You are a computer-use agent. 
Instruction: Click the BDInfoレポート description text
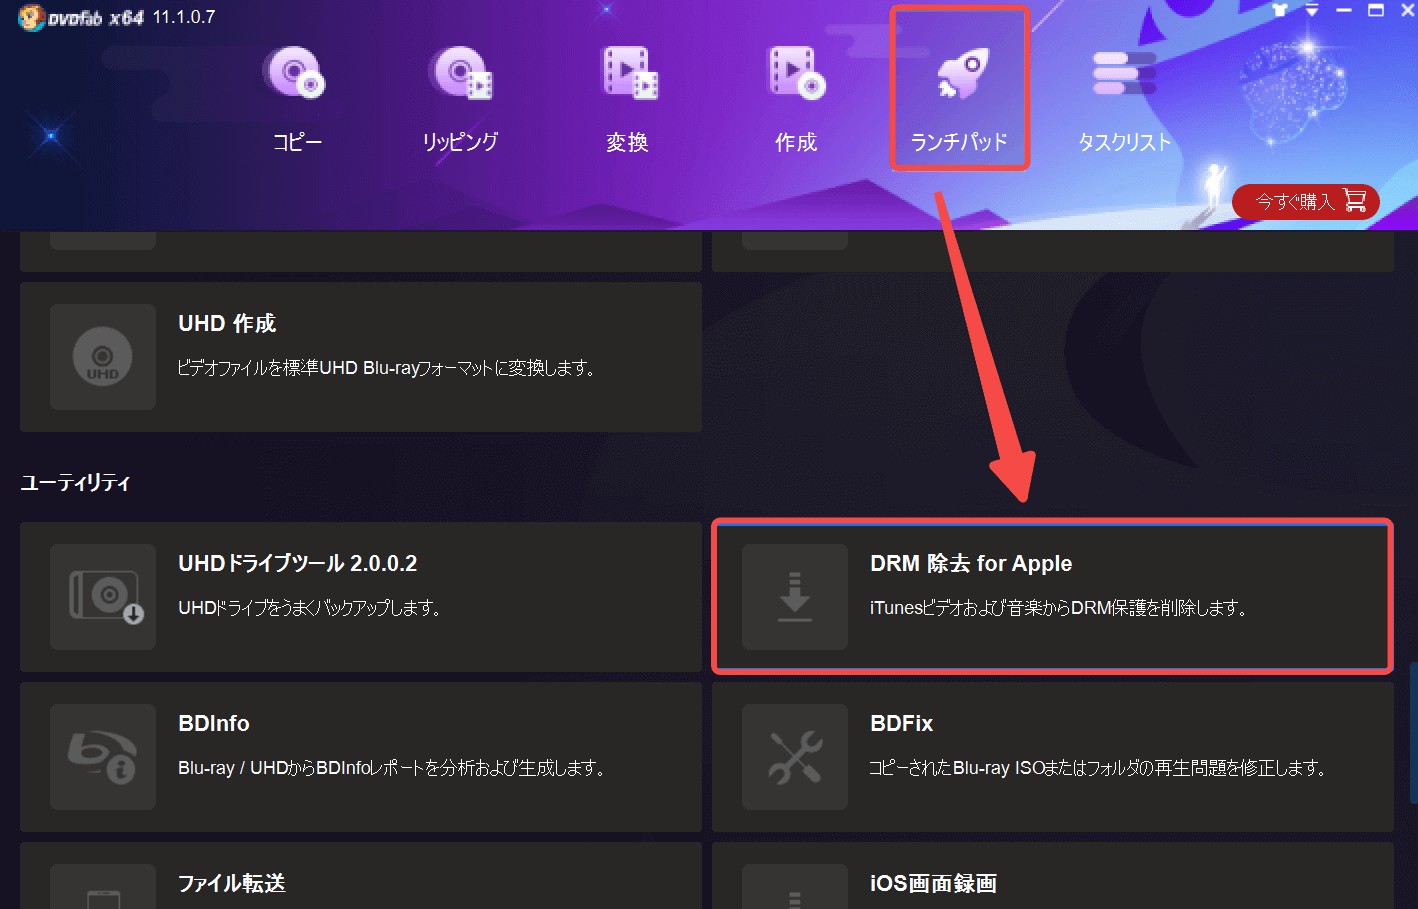pos(392,768)
